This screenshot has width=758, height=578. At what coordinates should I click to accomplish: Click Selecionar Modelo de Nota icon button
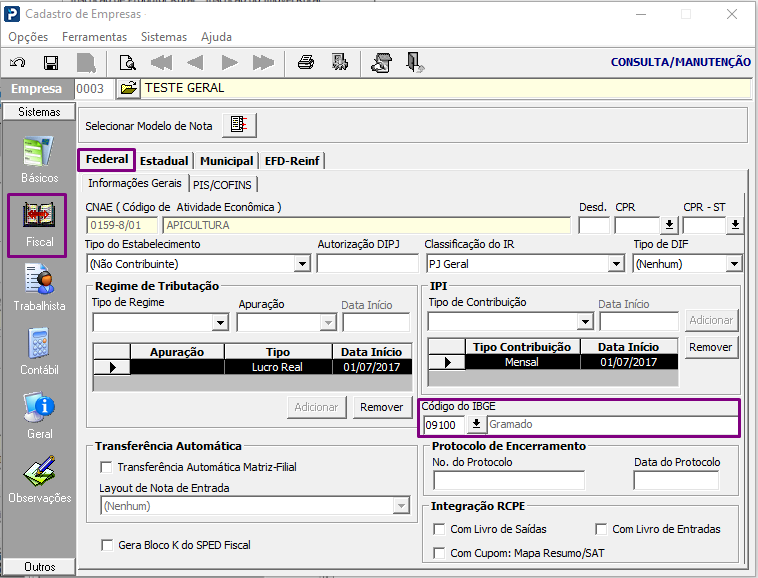click(239, 126)
